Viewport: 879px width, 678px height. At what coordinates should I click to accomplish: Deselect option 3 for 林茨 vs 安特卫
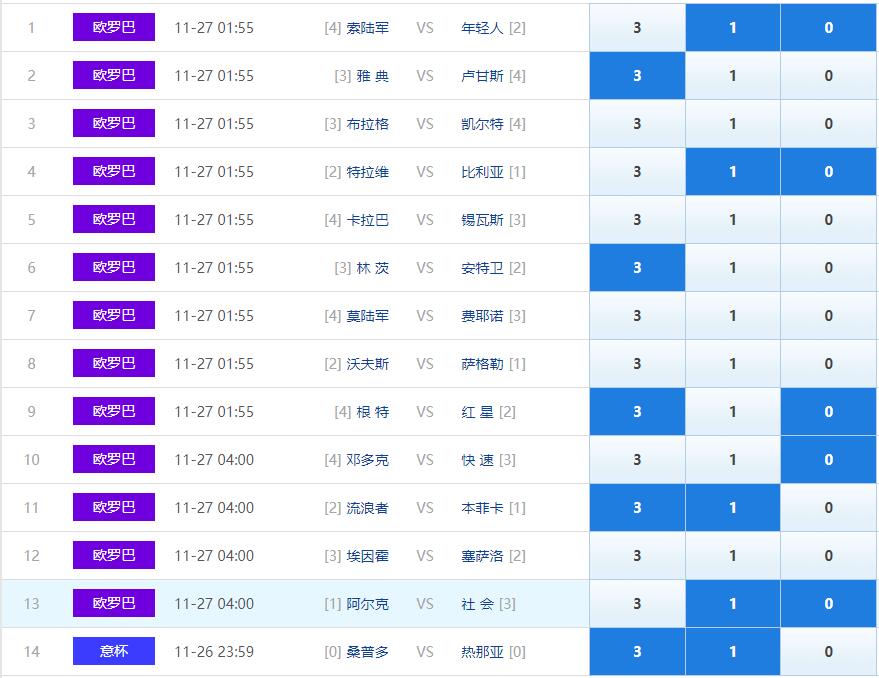637,267
